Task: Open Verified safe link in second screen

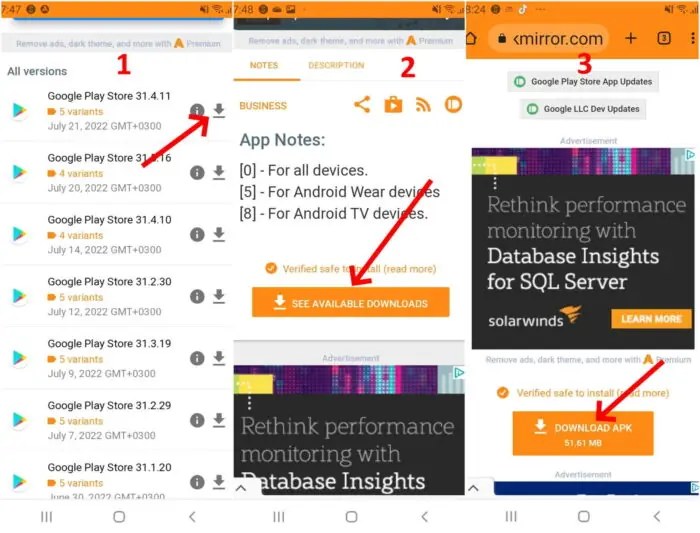Action: coord(351,269)
